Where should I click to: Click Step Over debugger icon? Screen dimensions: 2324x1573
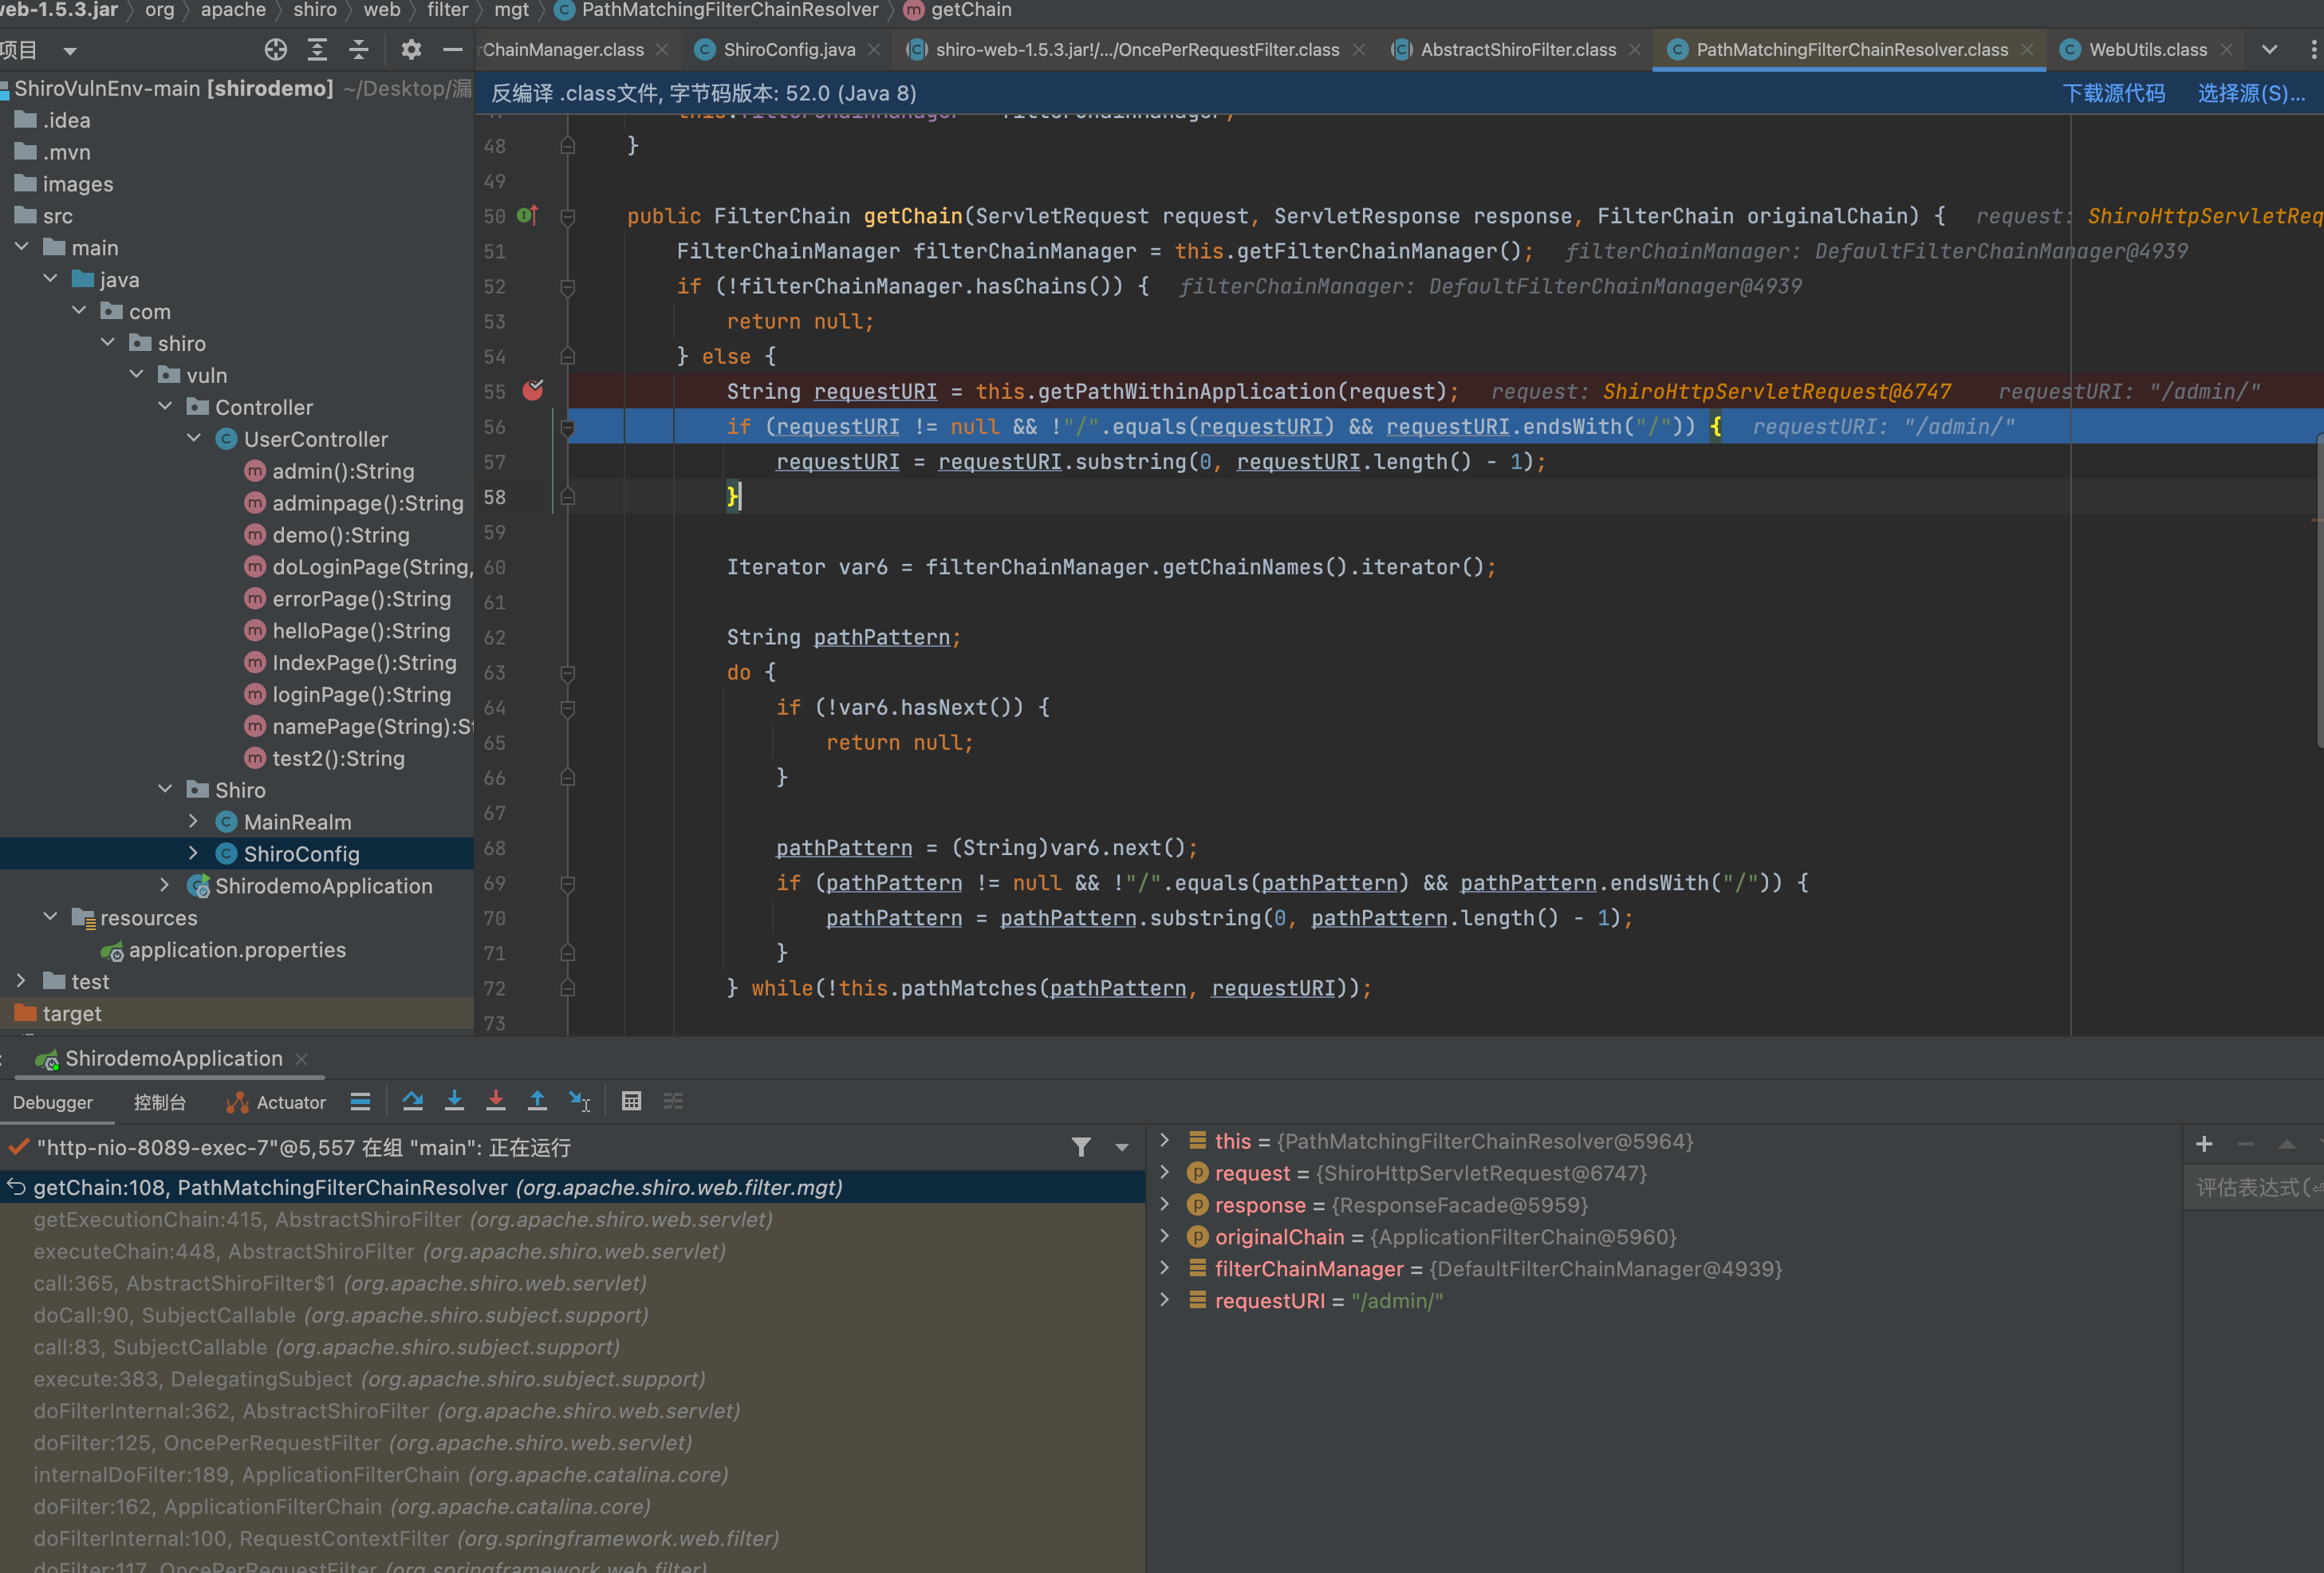pos(412,1101)
